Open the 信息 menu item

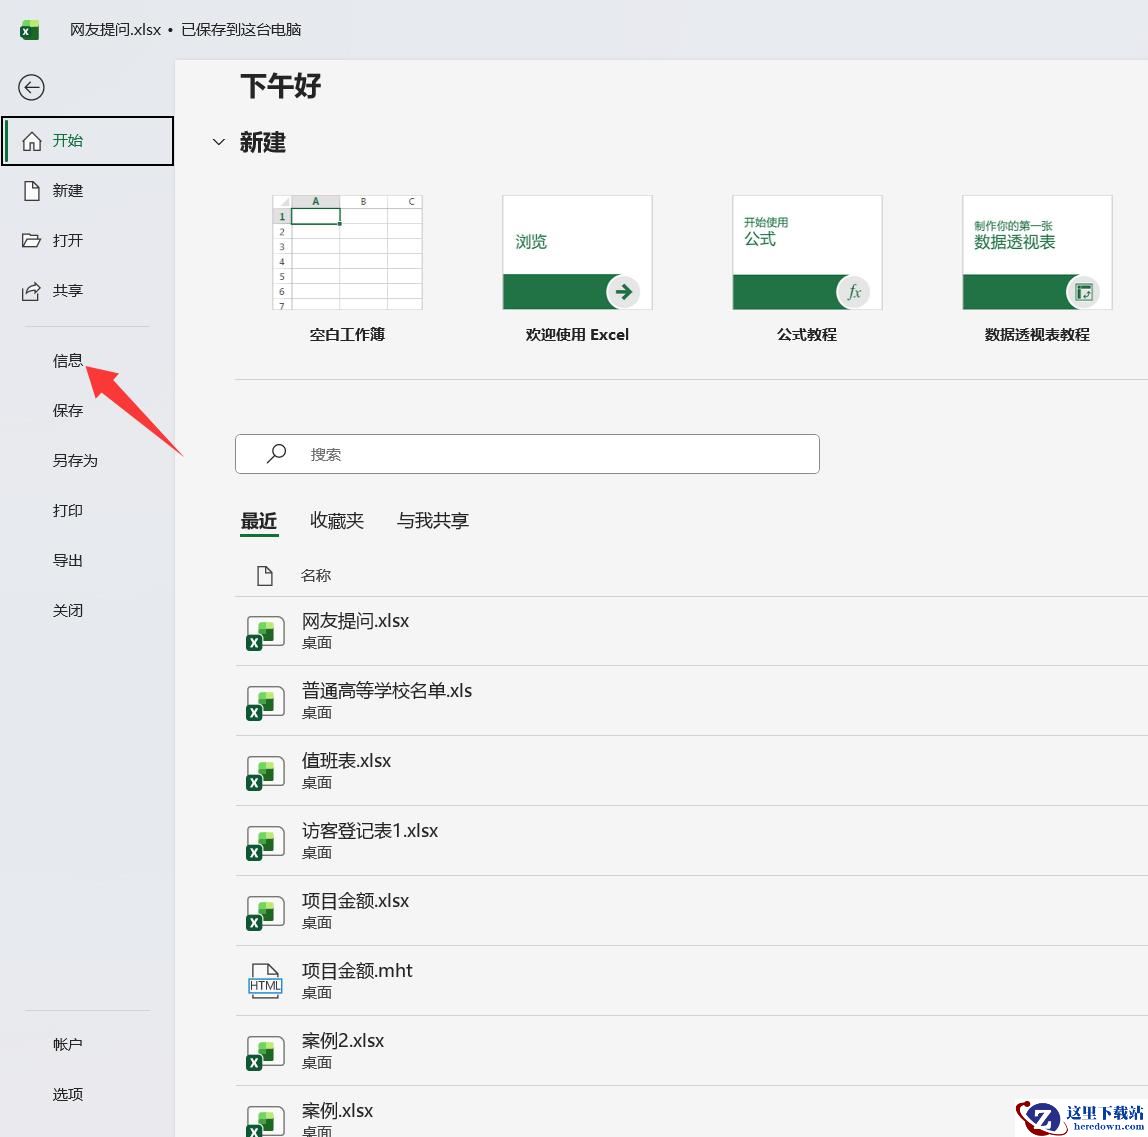(x=67, y=361)
